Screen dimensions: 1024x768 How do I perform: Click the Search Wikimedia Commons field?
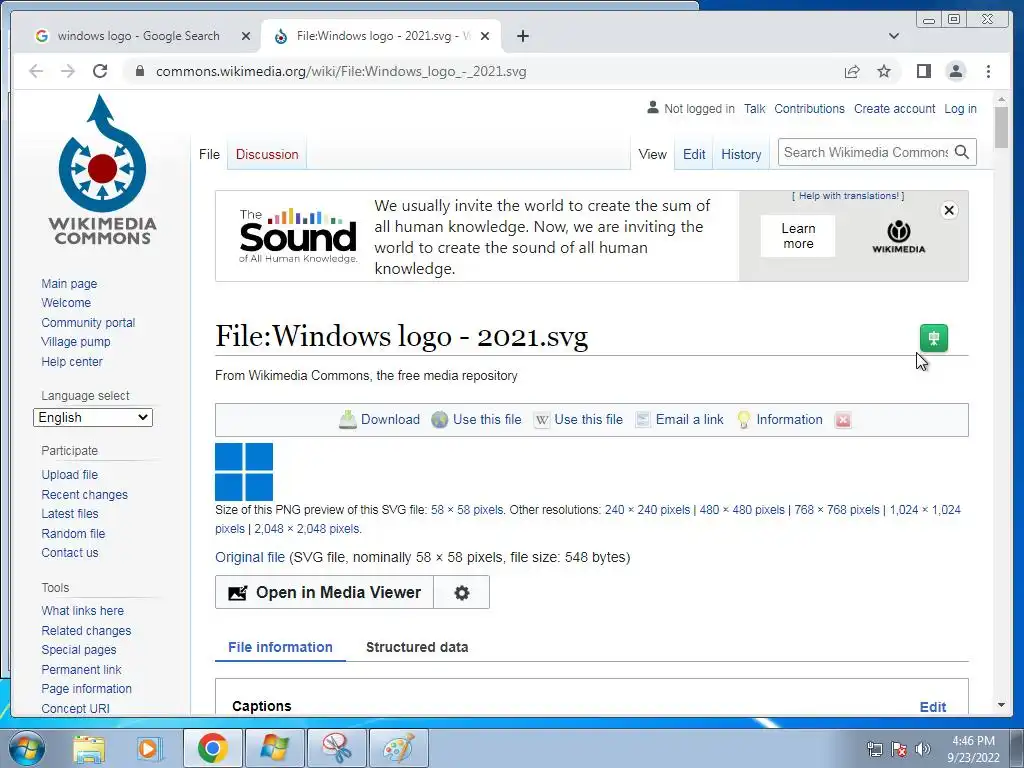point(865,152)
